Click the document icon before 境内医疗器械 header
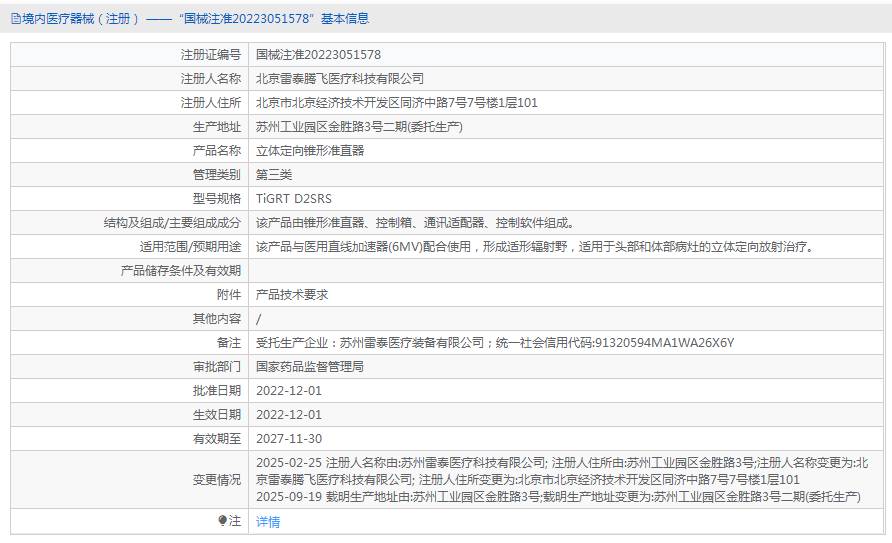This screenshot has height=543, width=892. click(x=16, y=19)
